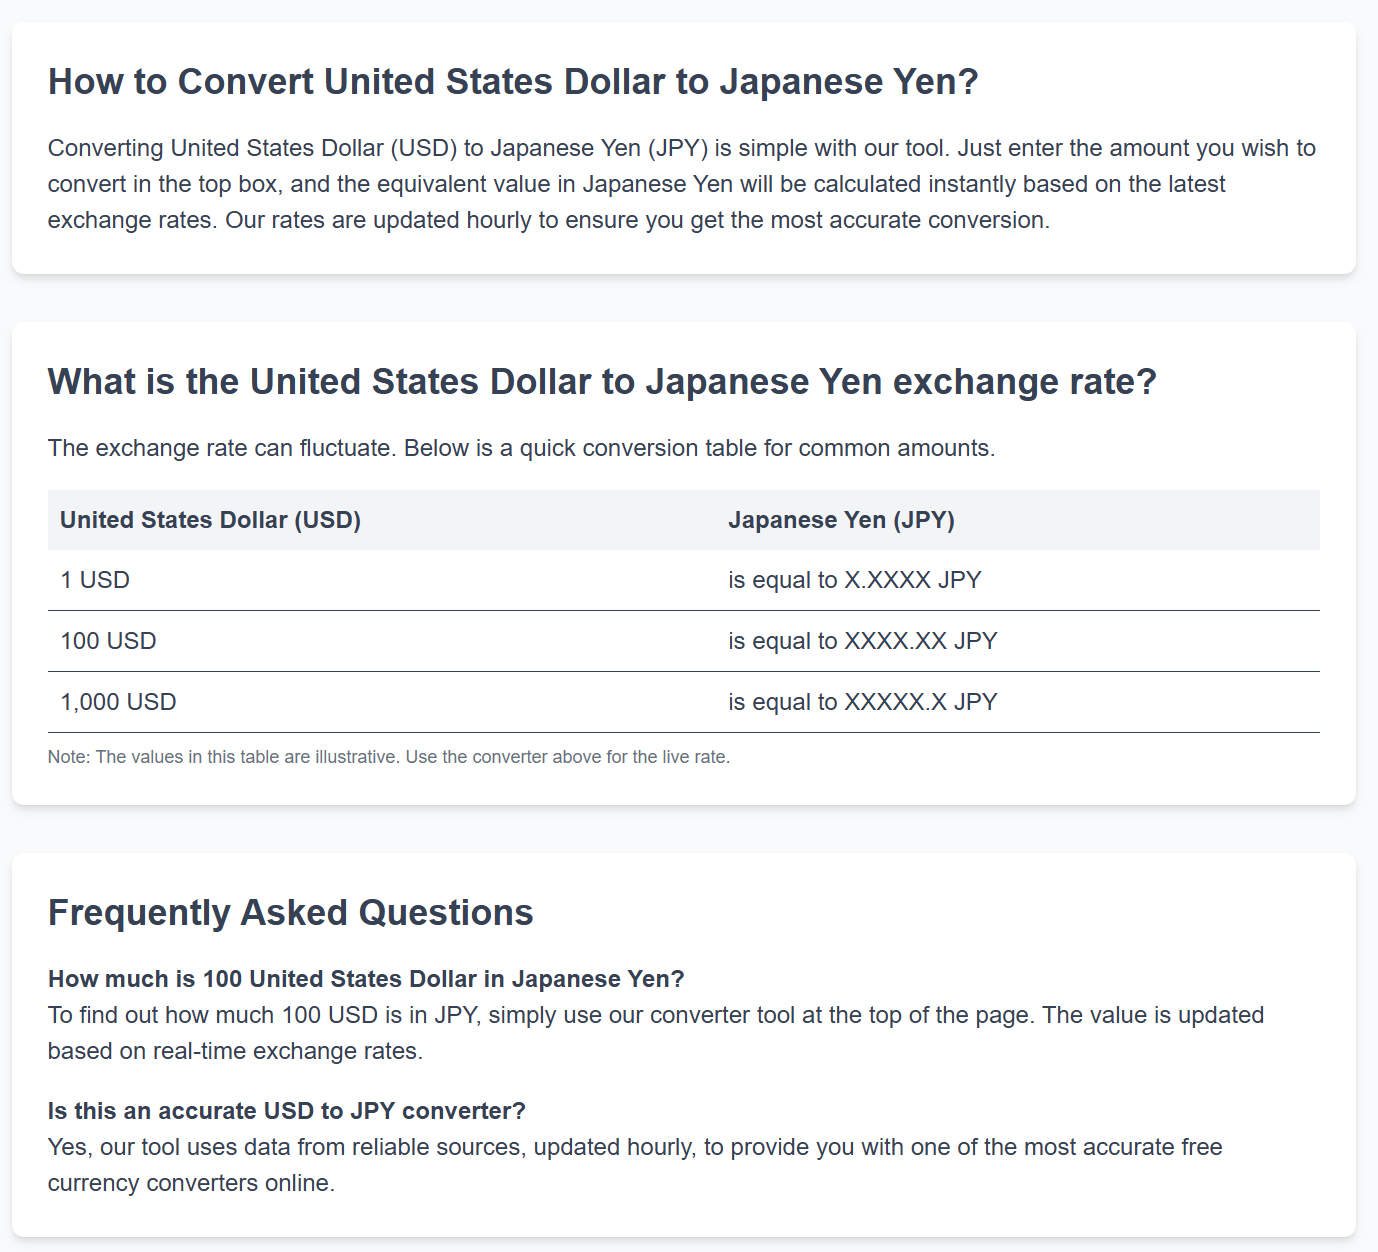The width and height of the screenshot is (1378, 1252).
Task: Click the 'Our rates are updated hourly' sentence
Action: point(638,220)
